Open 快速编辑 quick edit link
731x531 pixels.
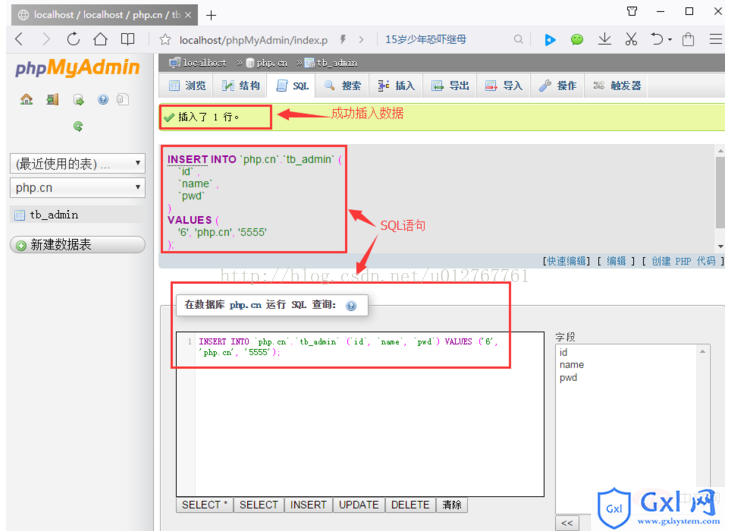(566, 261)
